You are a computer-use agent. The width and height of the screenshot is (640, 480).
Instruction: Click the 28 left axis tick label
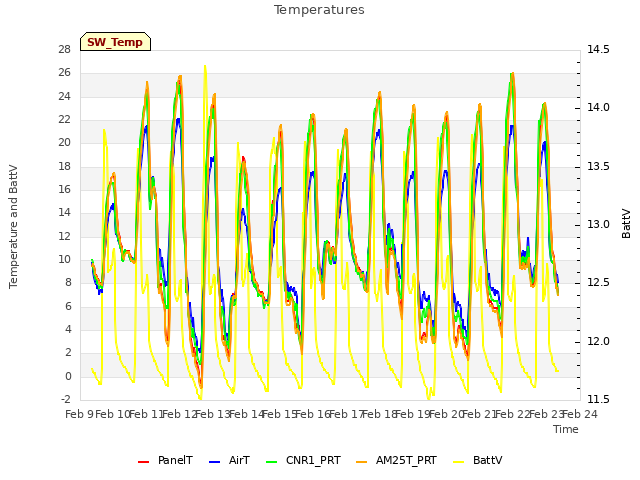tap(64, 50)
